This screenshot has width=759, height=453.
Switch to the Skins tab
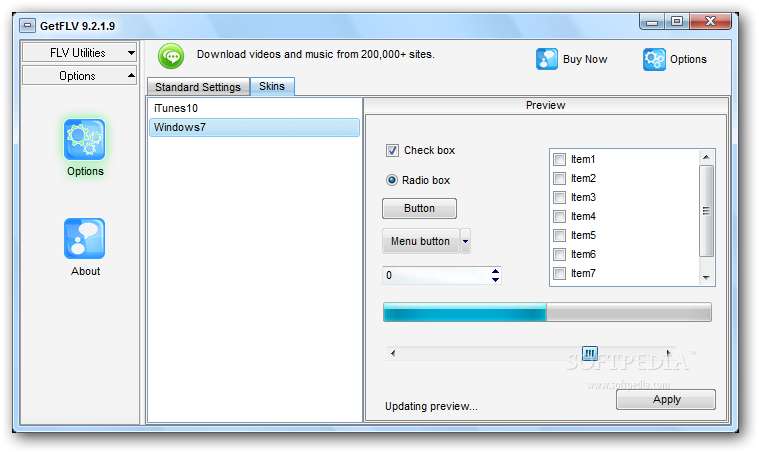pyautogui.click(x=272, y=86)
